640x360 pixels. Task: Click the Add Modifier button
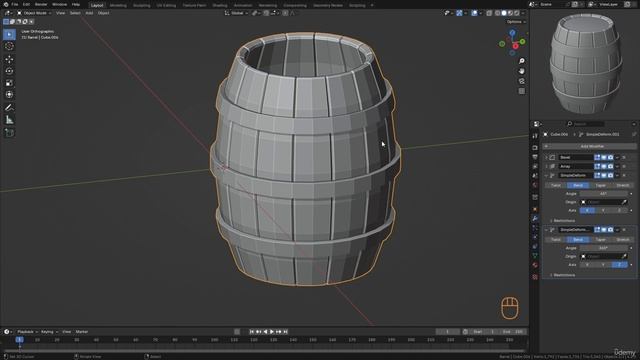tap(589, 146)
